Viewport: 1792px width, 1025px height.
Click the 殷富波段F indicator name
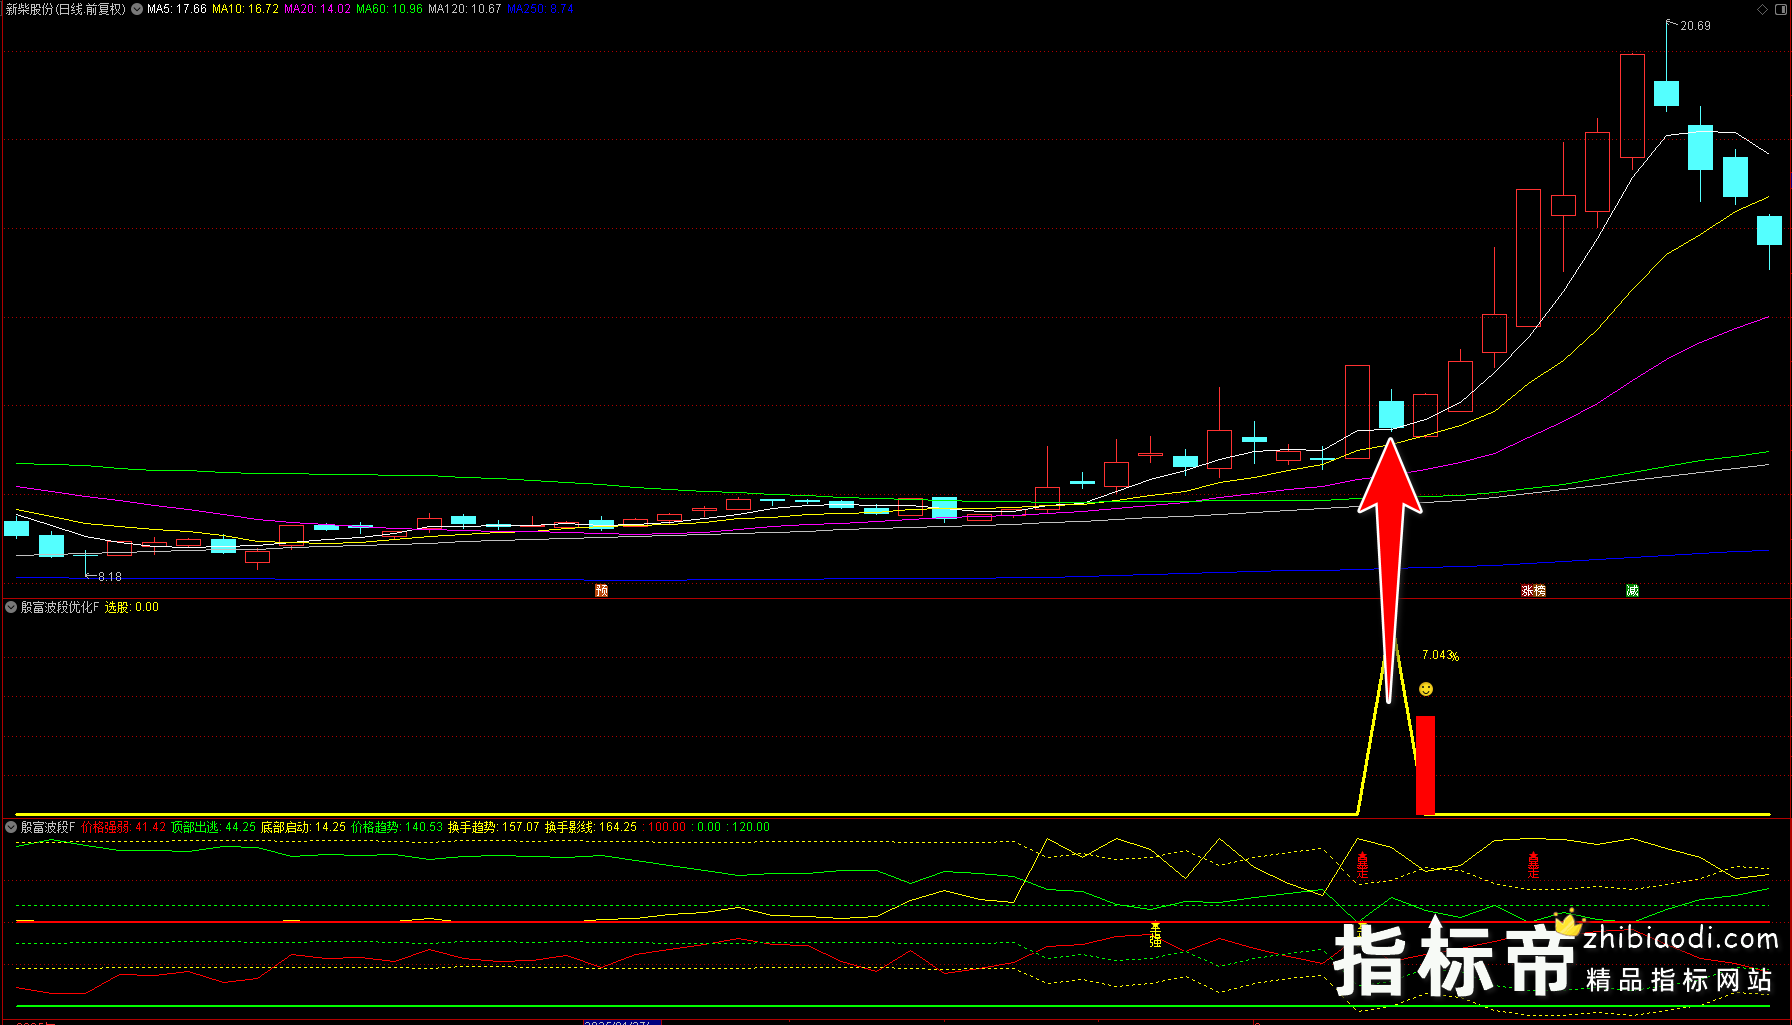click(x=48, y=827)
